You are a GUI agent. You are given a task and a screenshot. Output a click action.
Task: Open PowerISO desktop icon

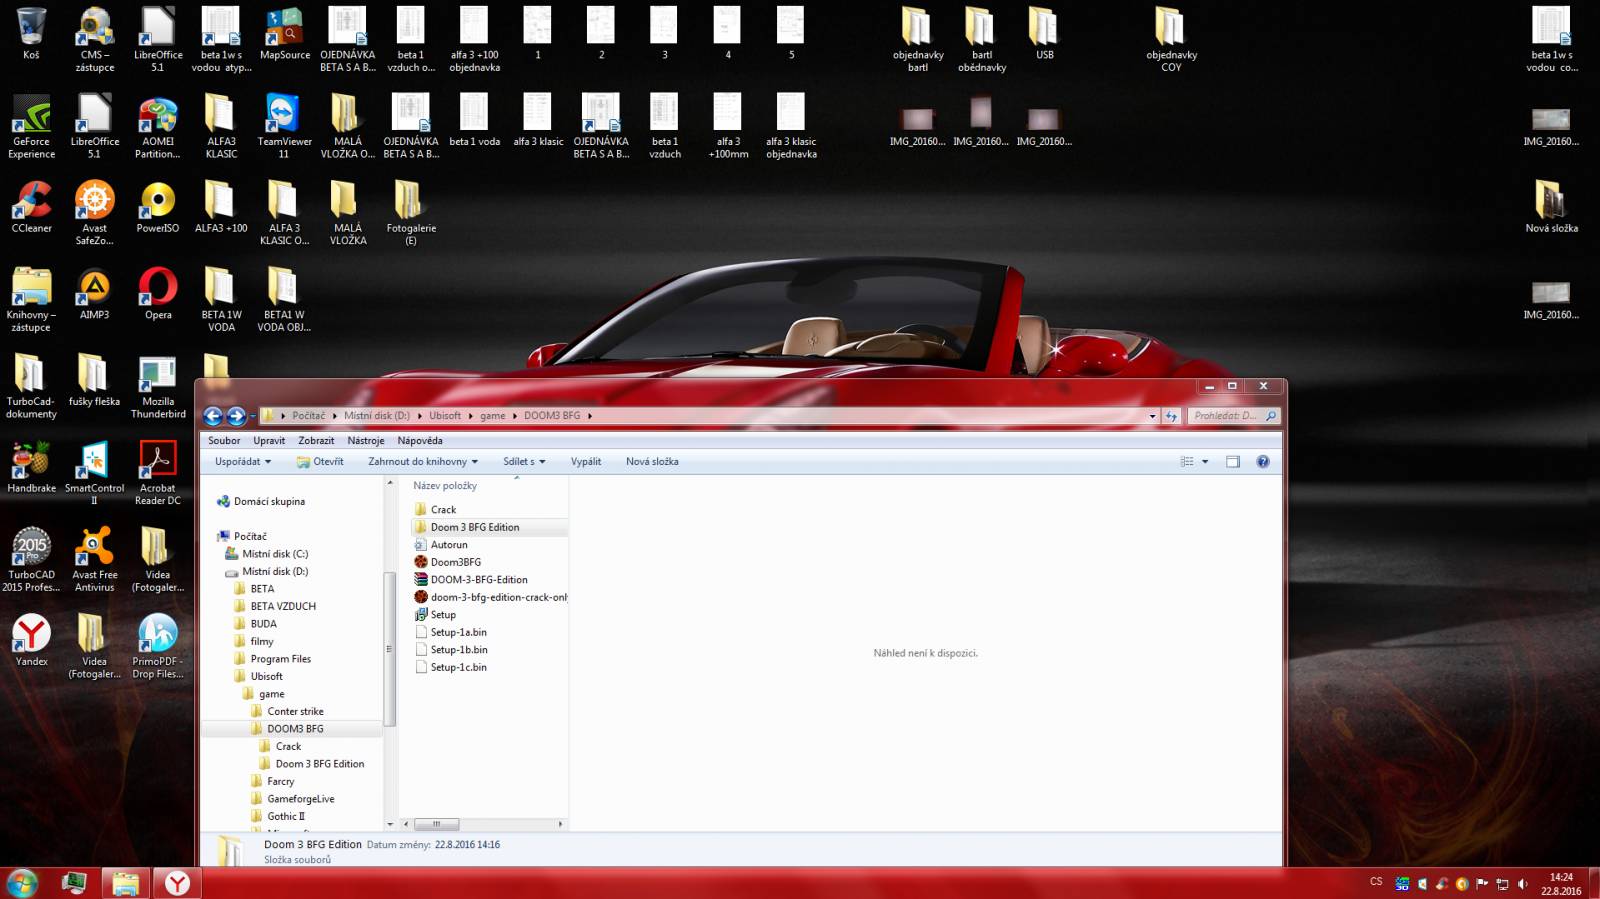[158, 208]
